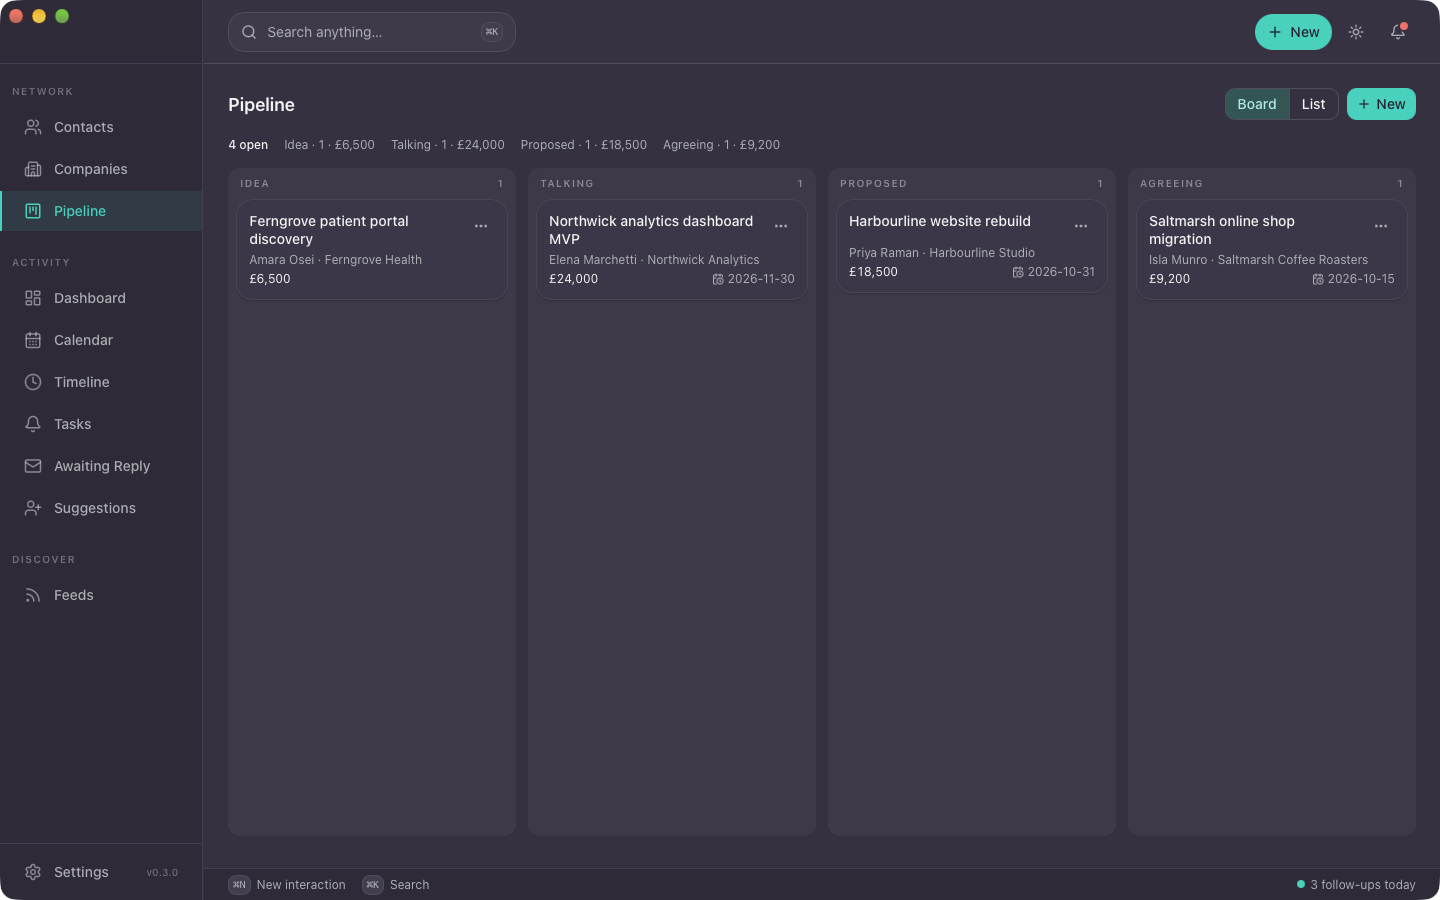Click the 2026-11-30 due date
Screen dimensions: 1440x900
click(x=753, y=279)
